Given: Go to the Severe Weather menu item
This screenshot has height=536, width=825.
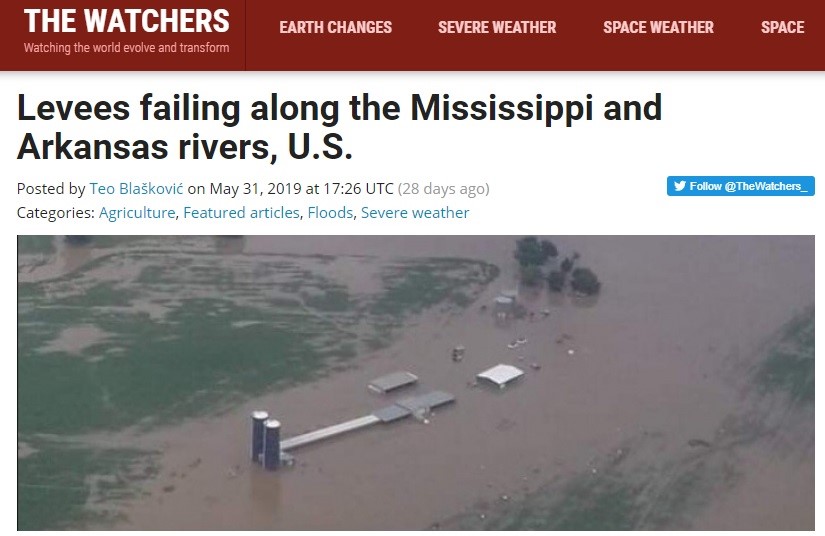Looking at the screenshot, I should (x=497, y=27).
